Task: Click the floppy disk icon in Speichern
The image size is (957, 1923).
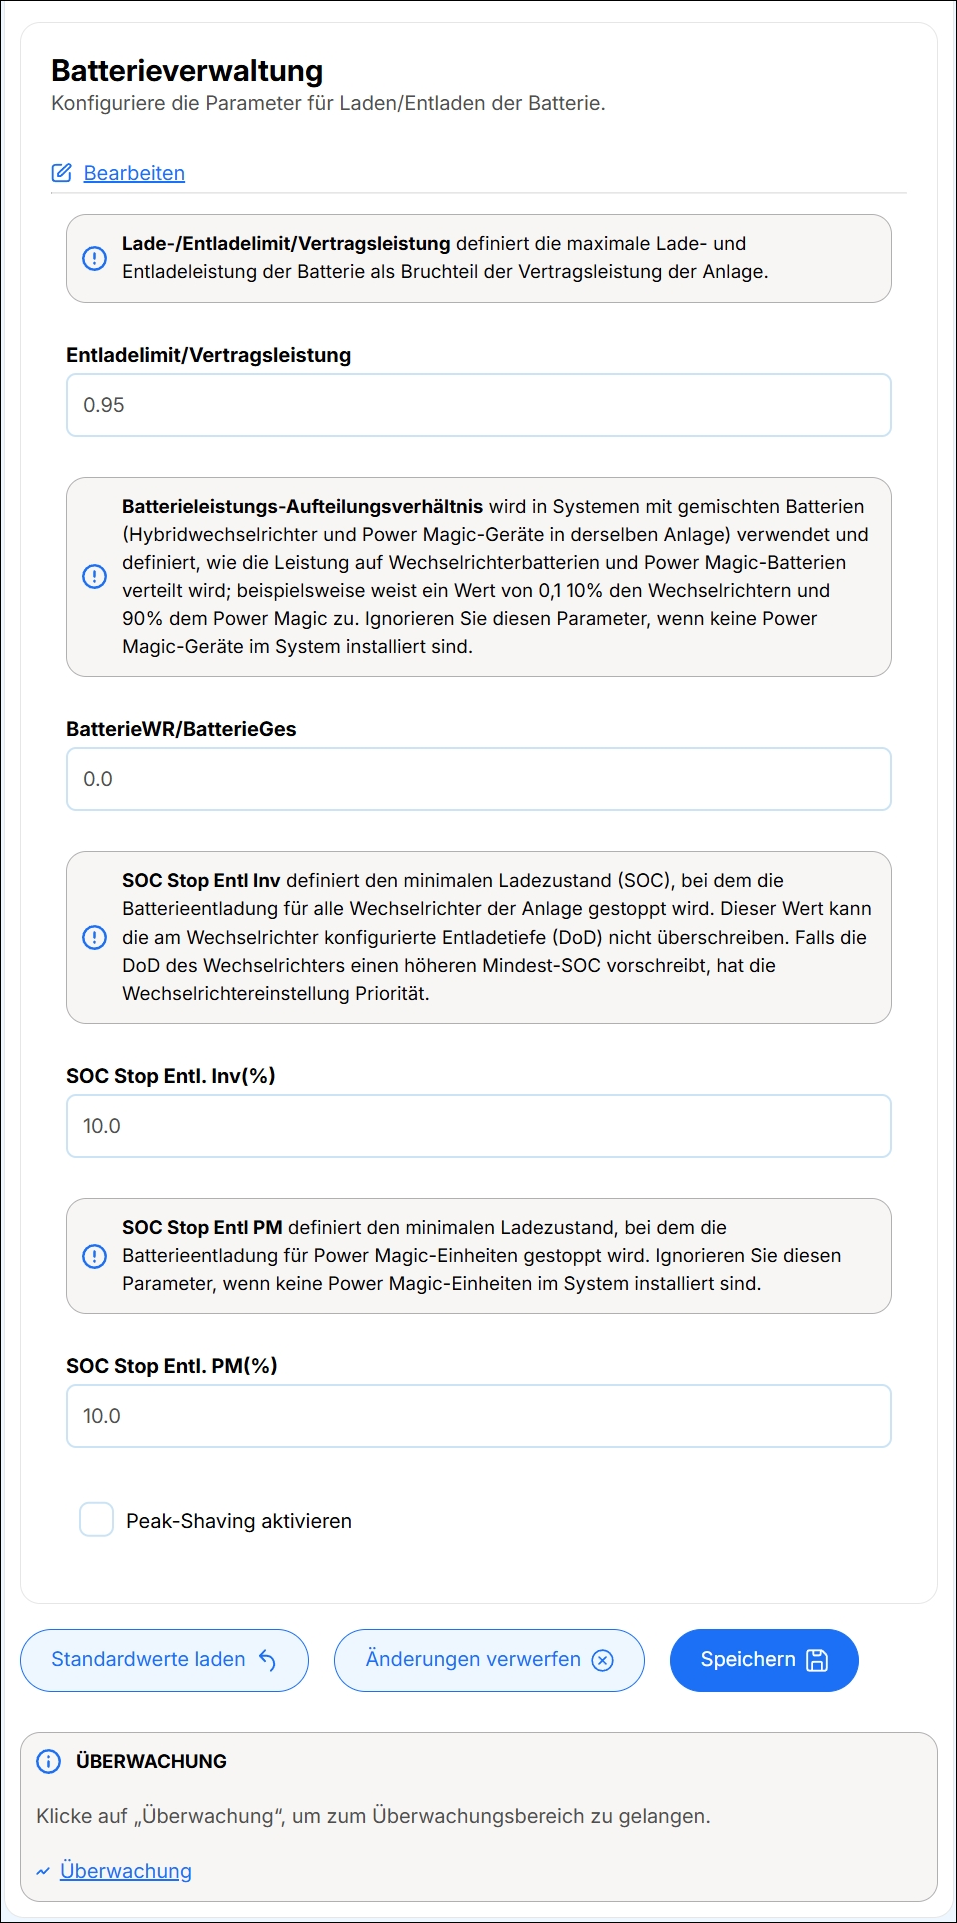Action: coord(817,1660)
